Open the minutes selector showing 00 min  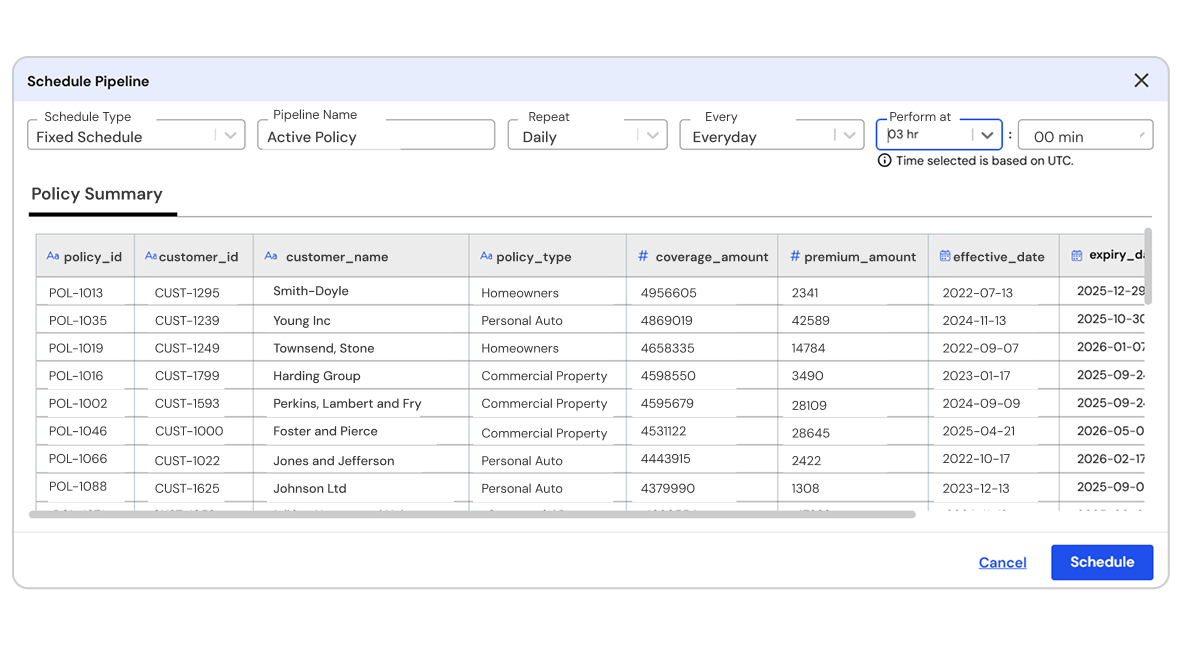(x=1085, y=136)
